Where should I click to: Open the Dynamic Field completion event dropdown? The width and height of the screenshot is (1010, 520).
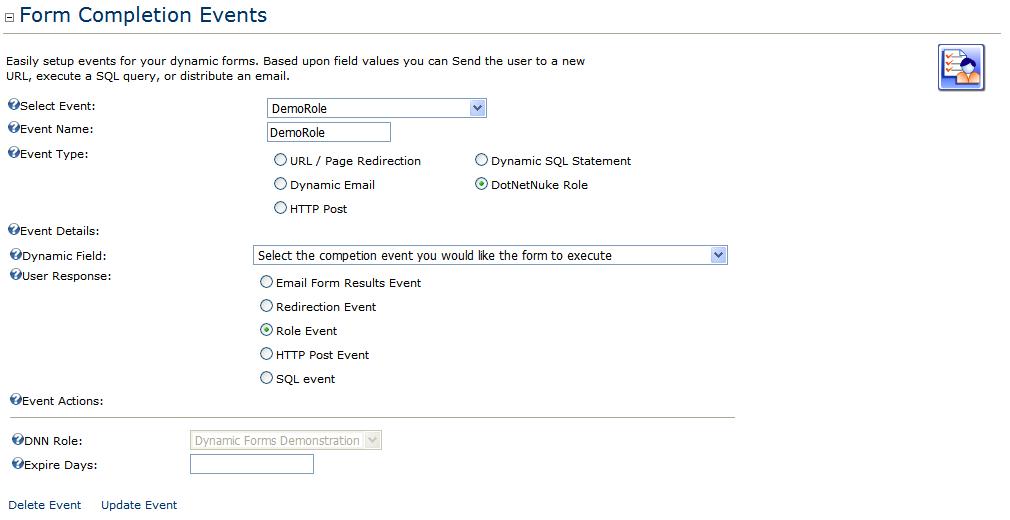pos(490,255)
